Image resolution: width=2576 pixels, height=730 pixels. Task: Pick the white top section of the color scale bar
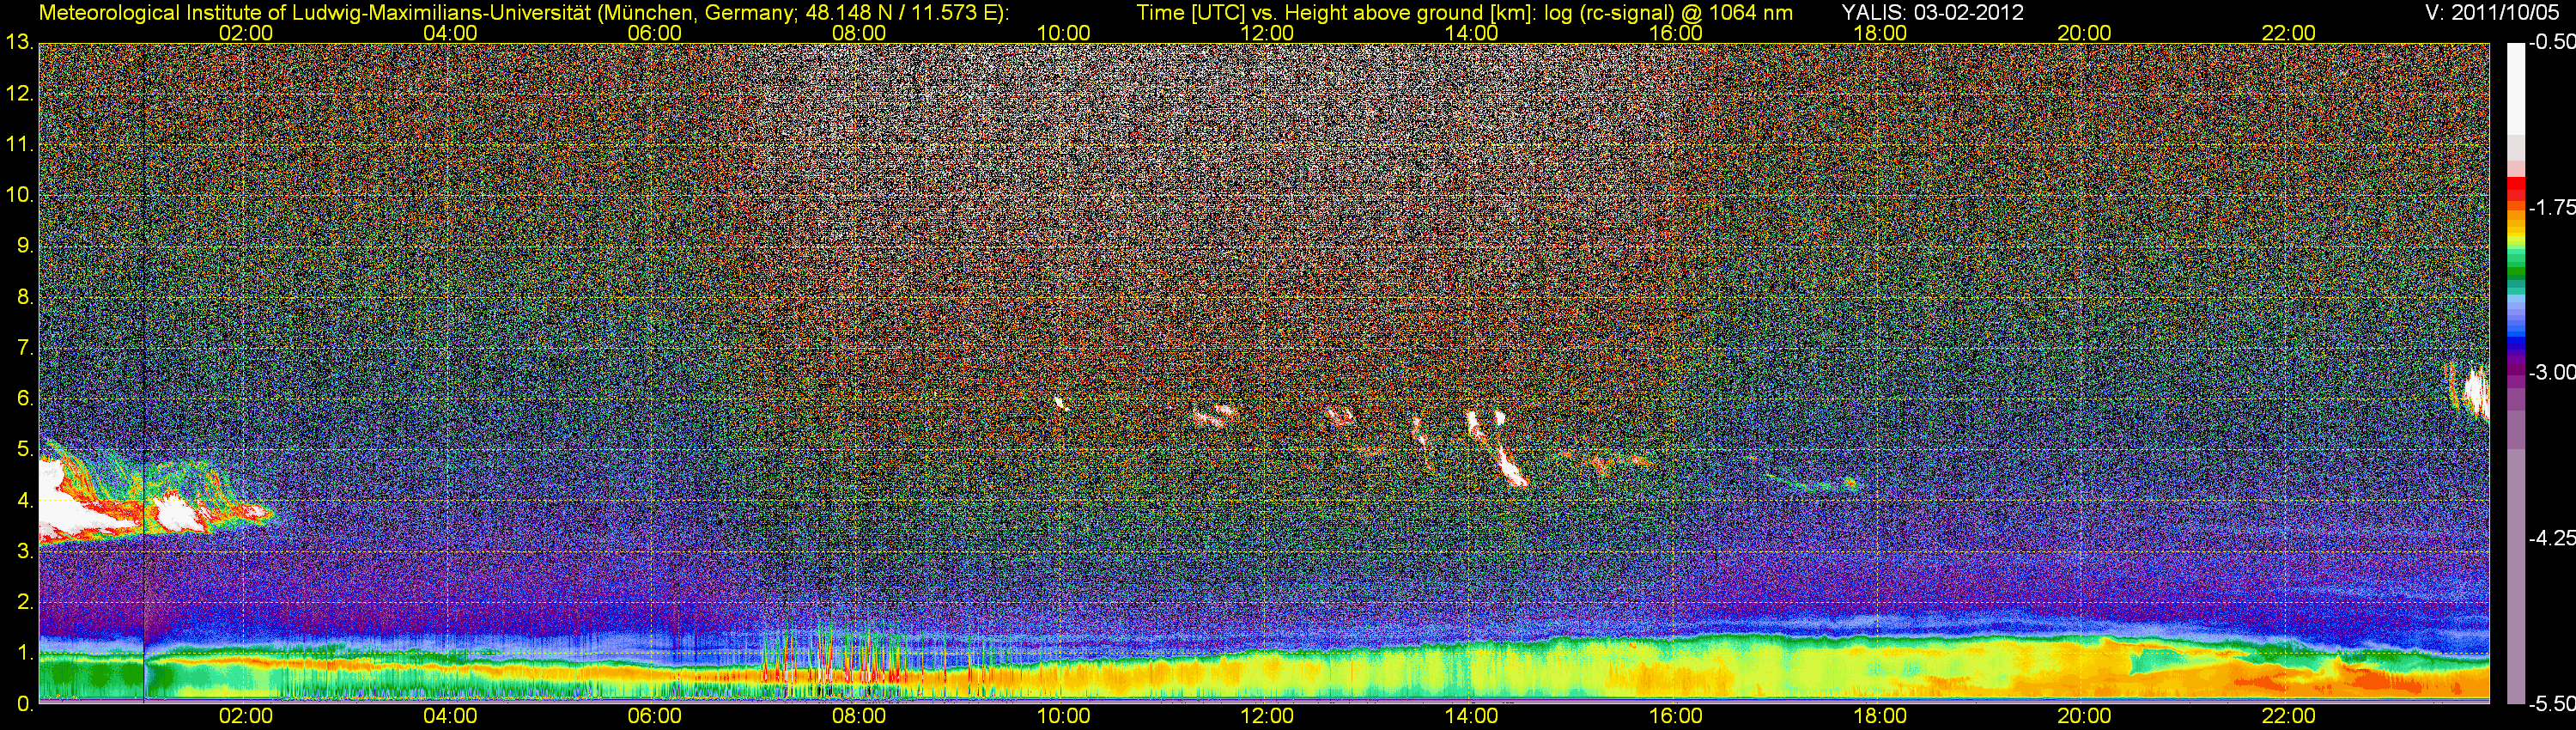click(x=2515, y=88)
